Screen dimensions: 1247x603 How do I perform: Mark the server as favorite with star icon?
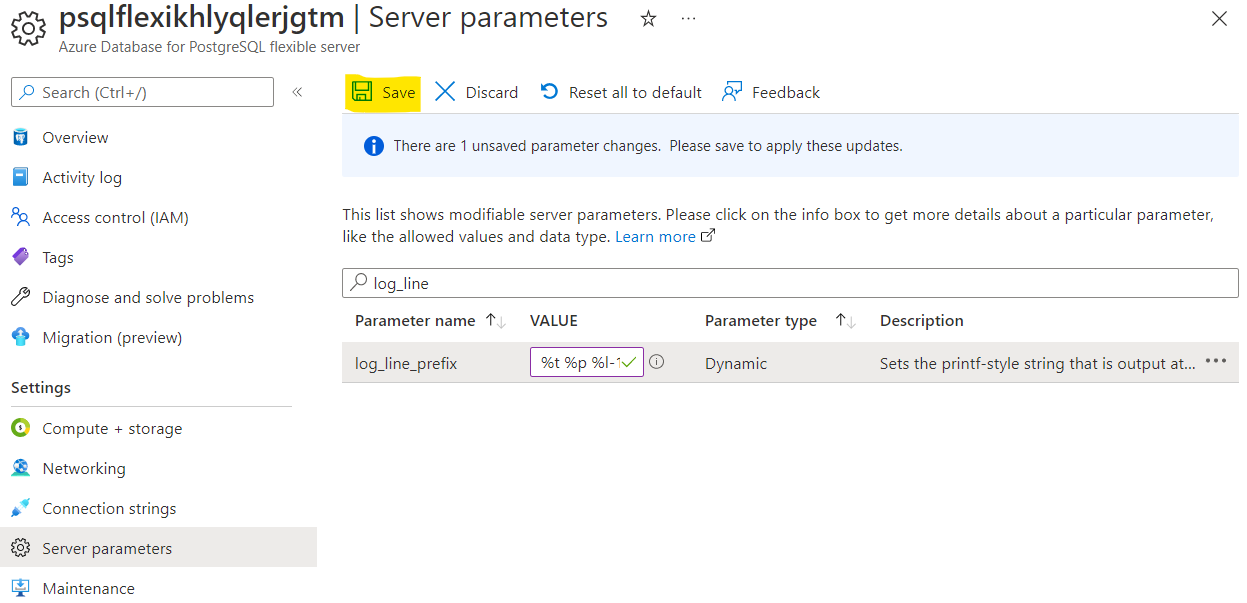[648, 17]
